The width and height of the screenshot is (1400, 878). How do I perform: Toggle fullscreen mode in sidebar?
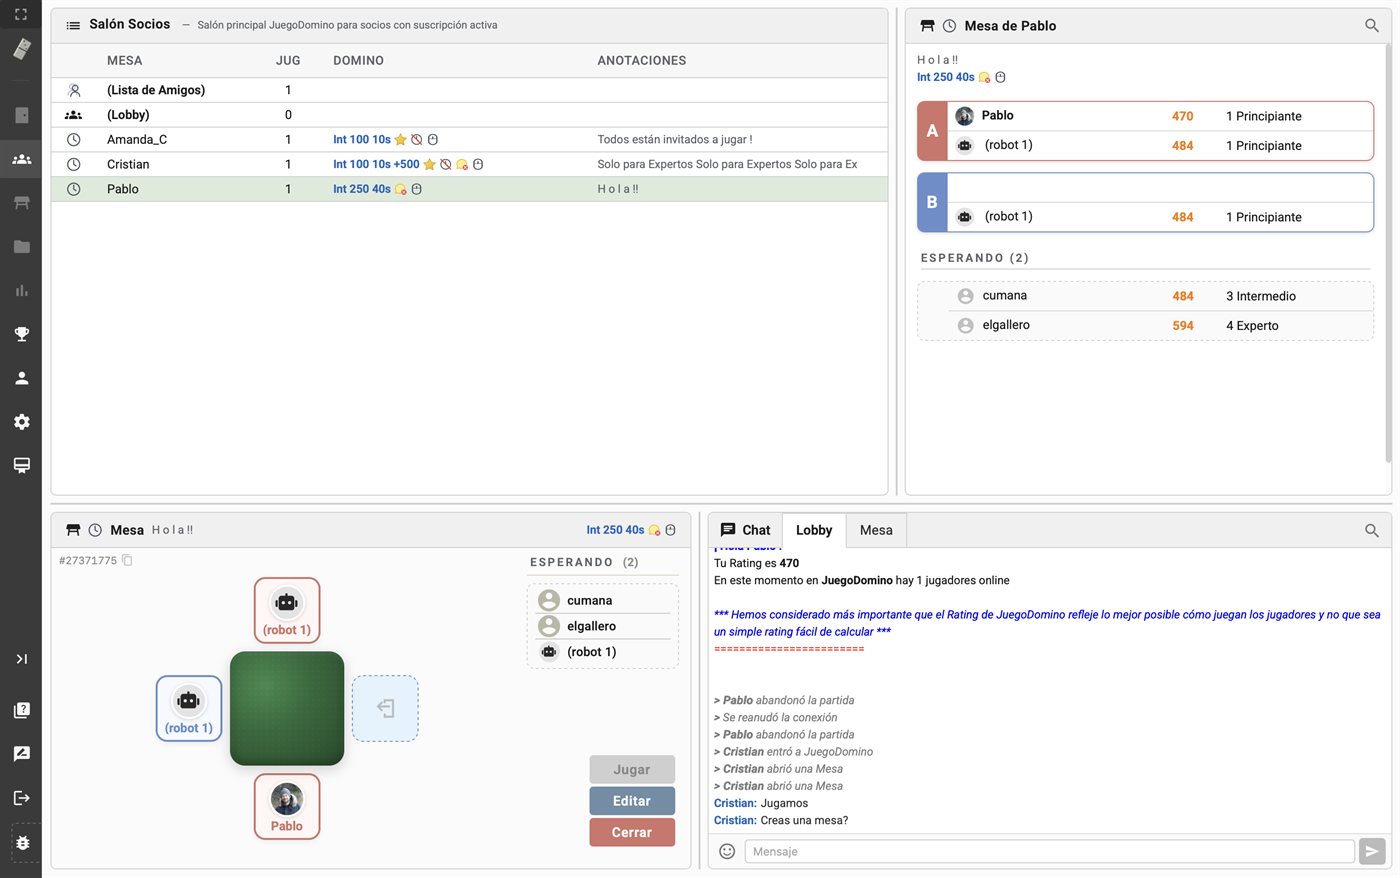point(21,14)
